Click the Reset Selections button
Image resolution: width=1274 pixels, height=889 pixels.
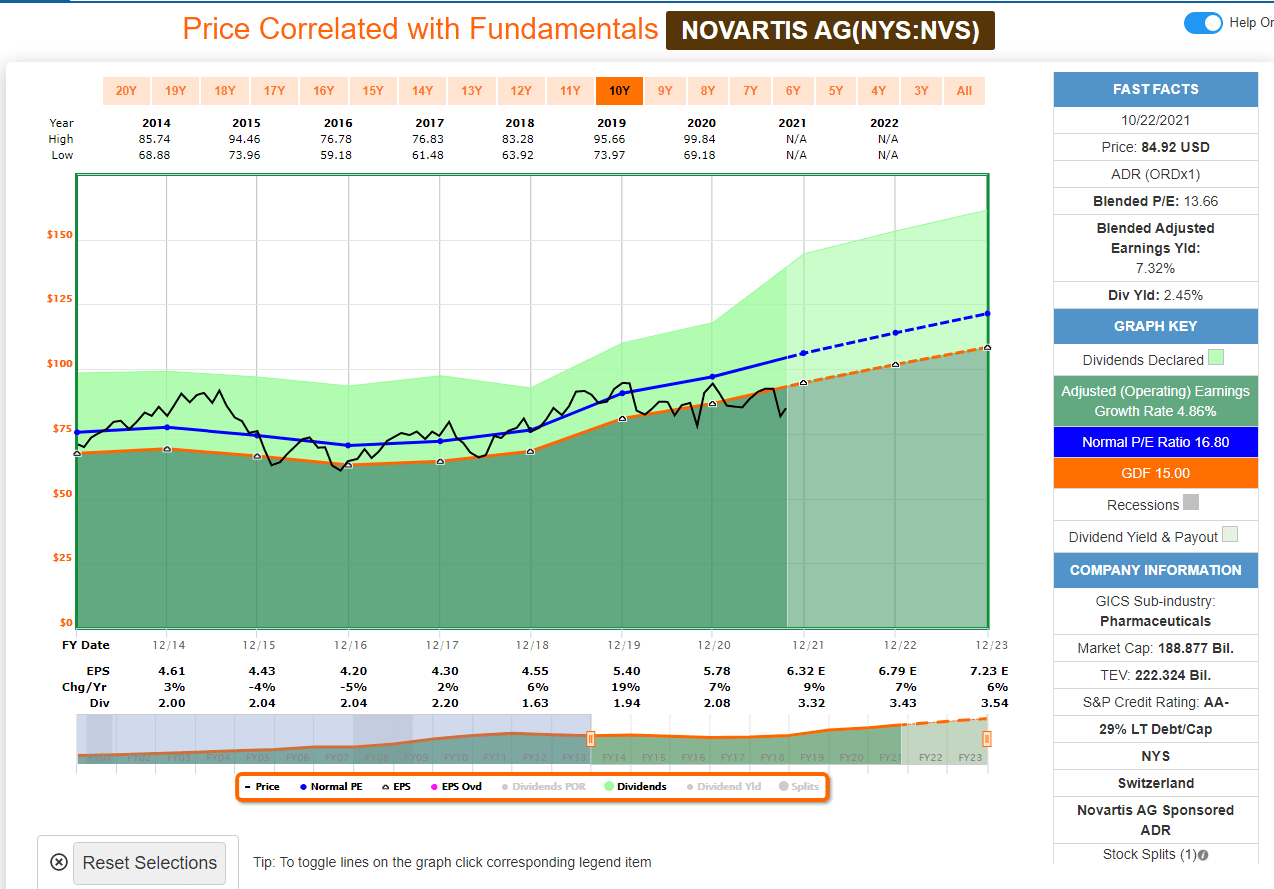coord(149,862)
